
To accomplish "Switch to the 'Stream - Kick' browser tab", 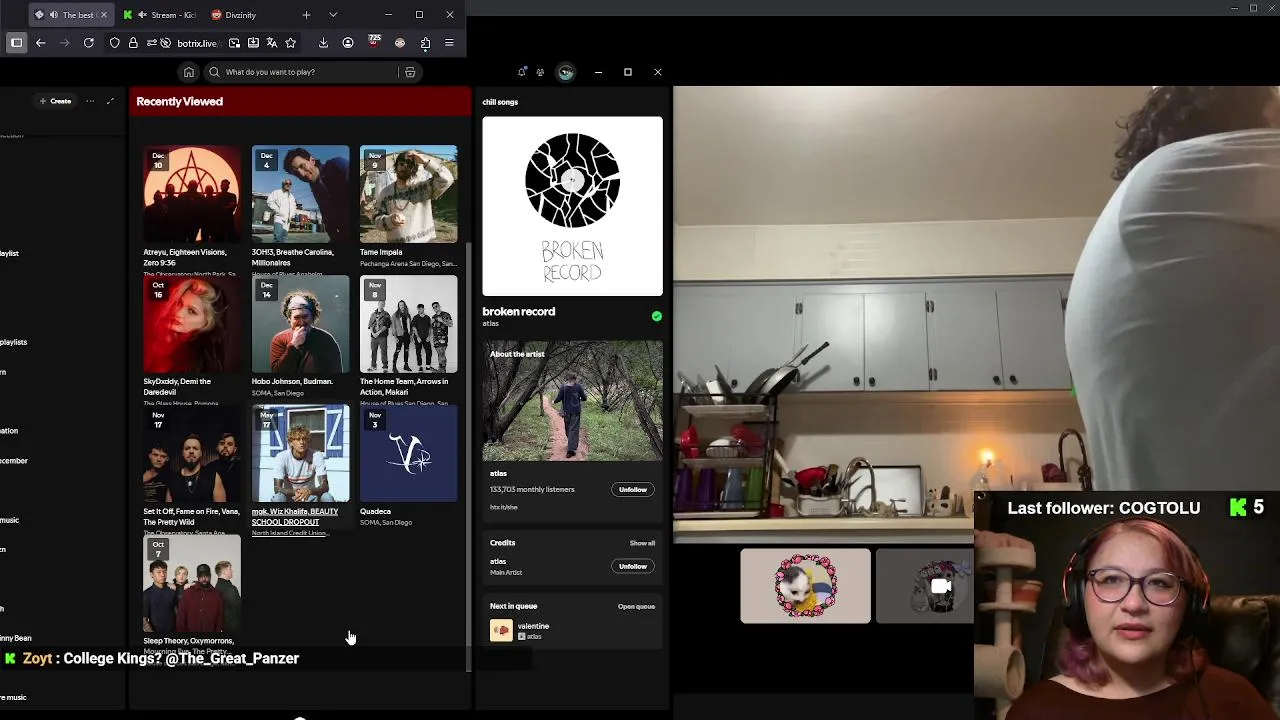I will (160, 15).
